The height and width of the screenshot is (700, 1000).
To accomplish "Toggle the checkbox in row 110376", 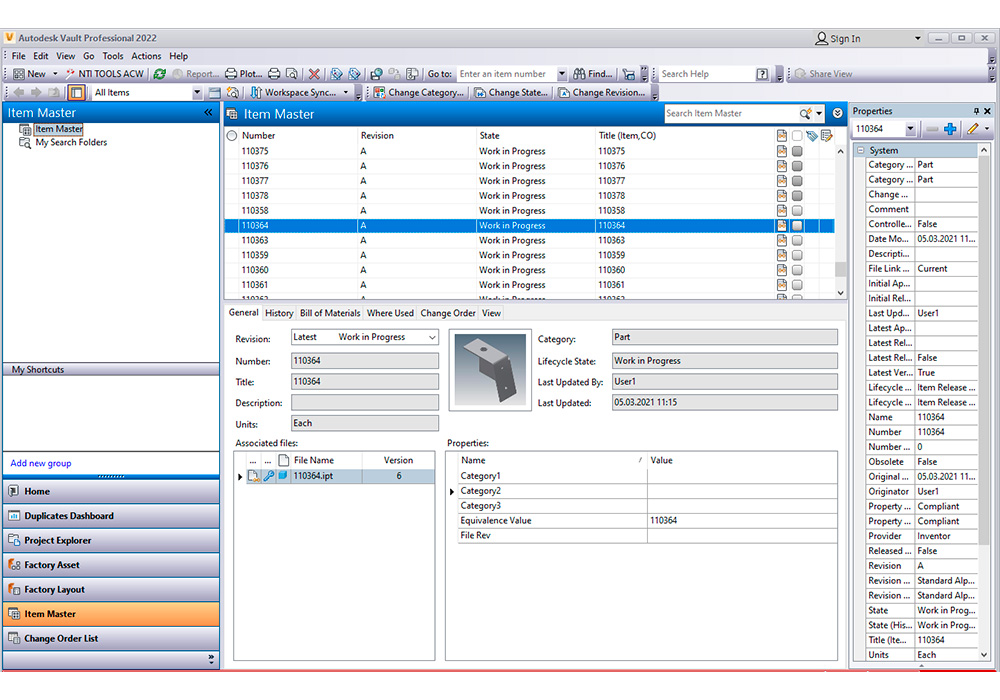I will point(797,166).
